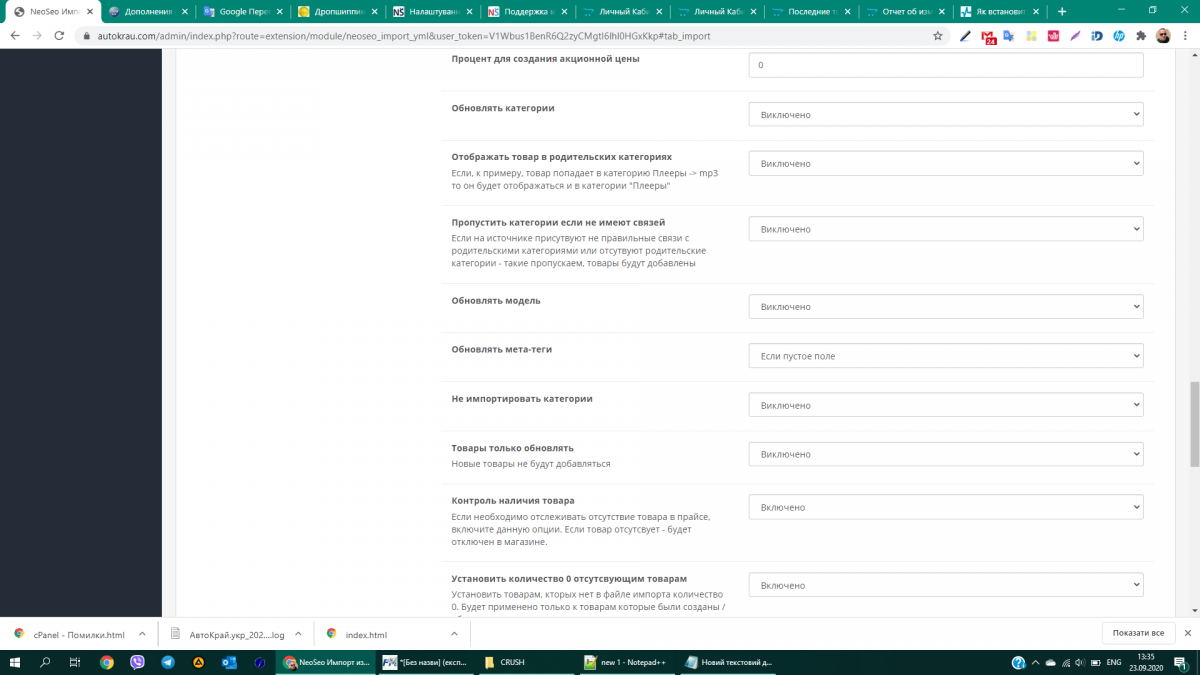Click the purple feather extension icon
The width and height of the screenshot is (1200, 675).
click(1075, 35)
